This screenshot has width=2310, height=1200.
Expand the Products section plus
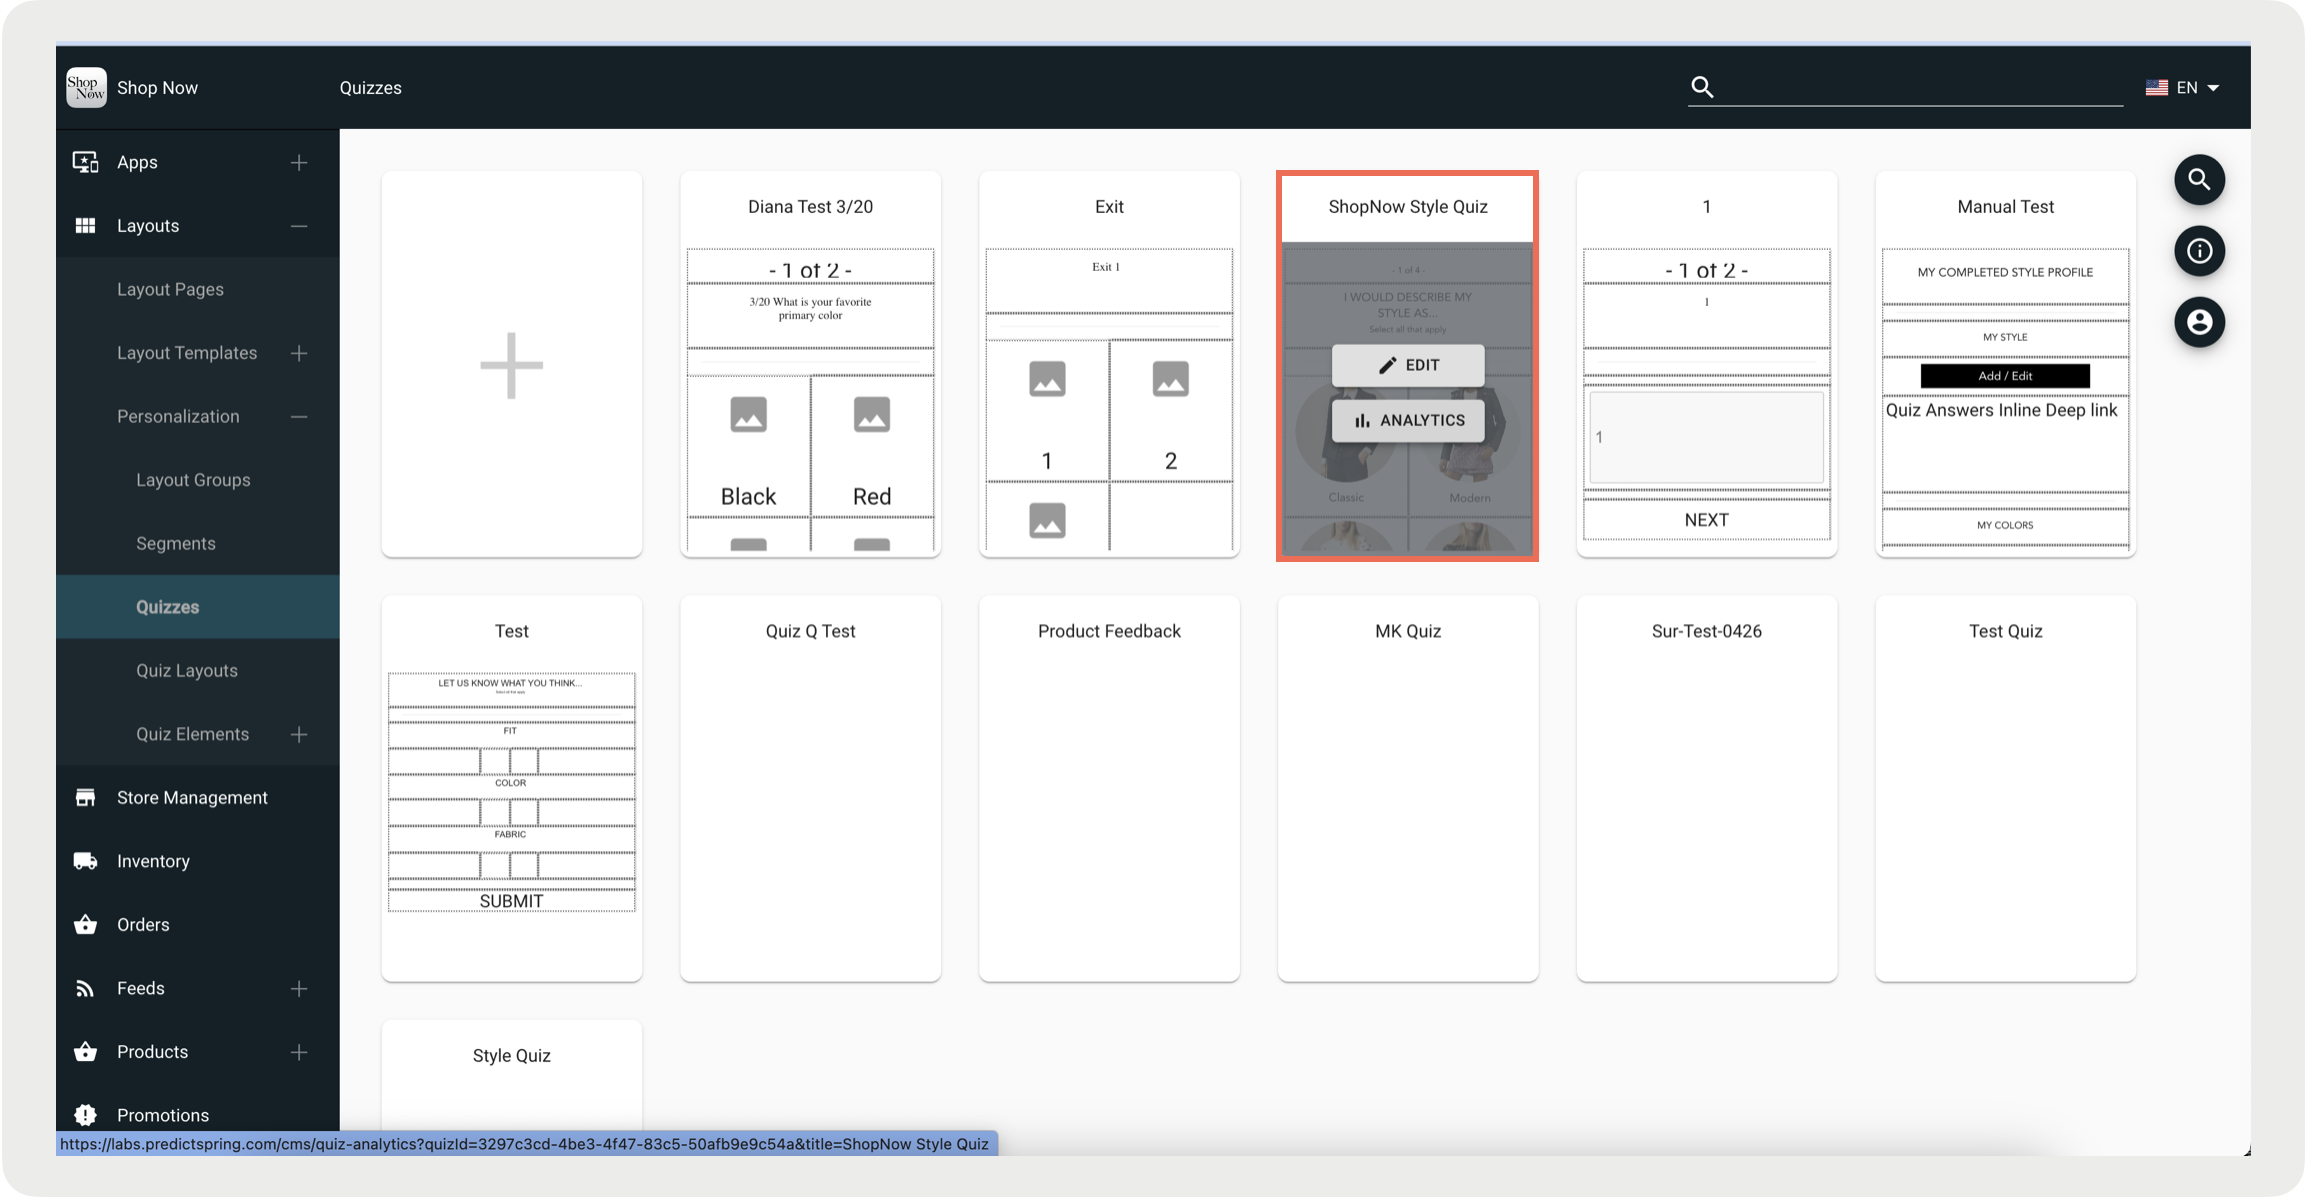(x=299, y=1052)
